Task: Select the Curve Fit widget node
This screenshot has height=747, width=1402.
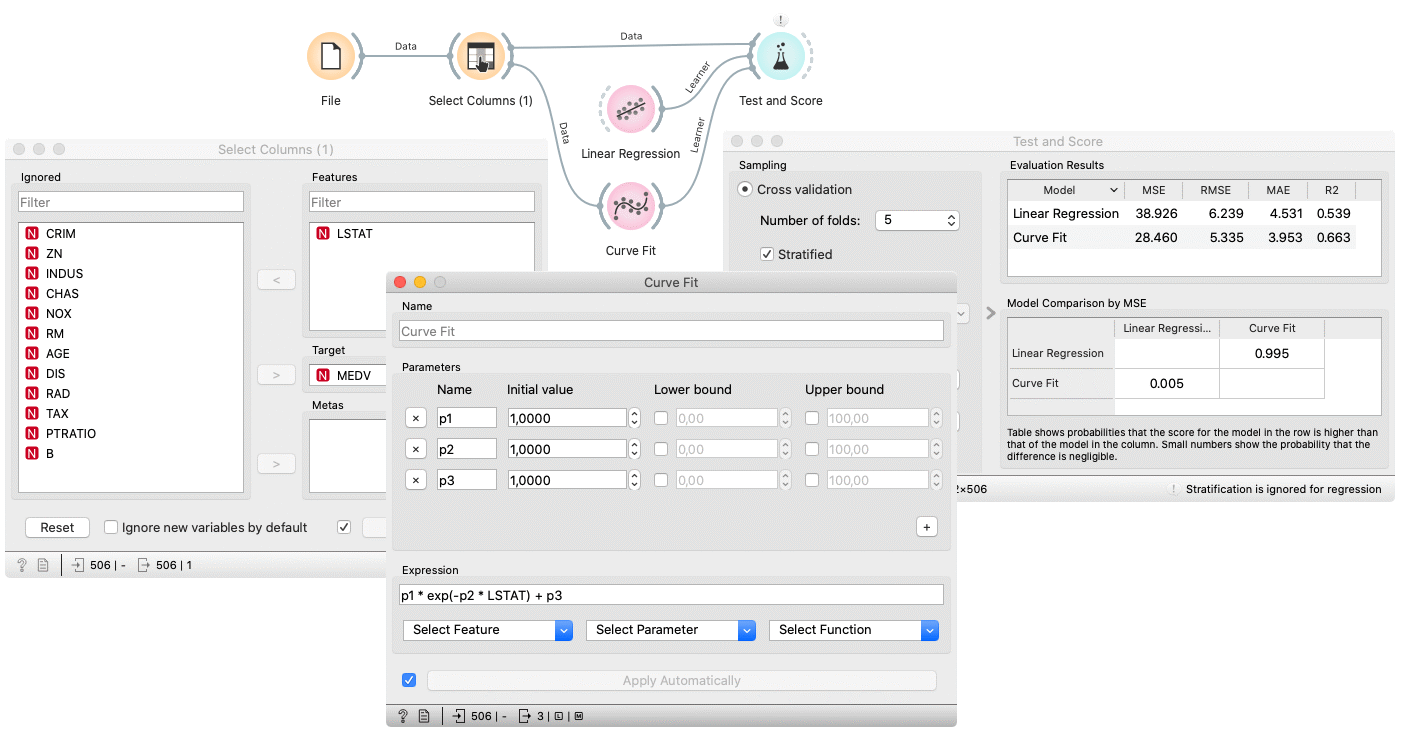Action: tap(631, 205)
